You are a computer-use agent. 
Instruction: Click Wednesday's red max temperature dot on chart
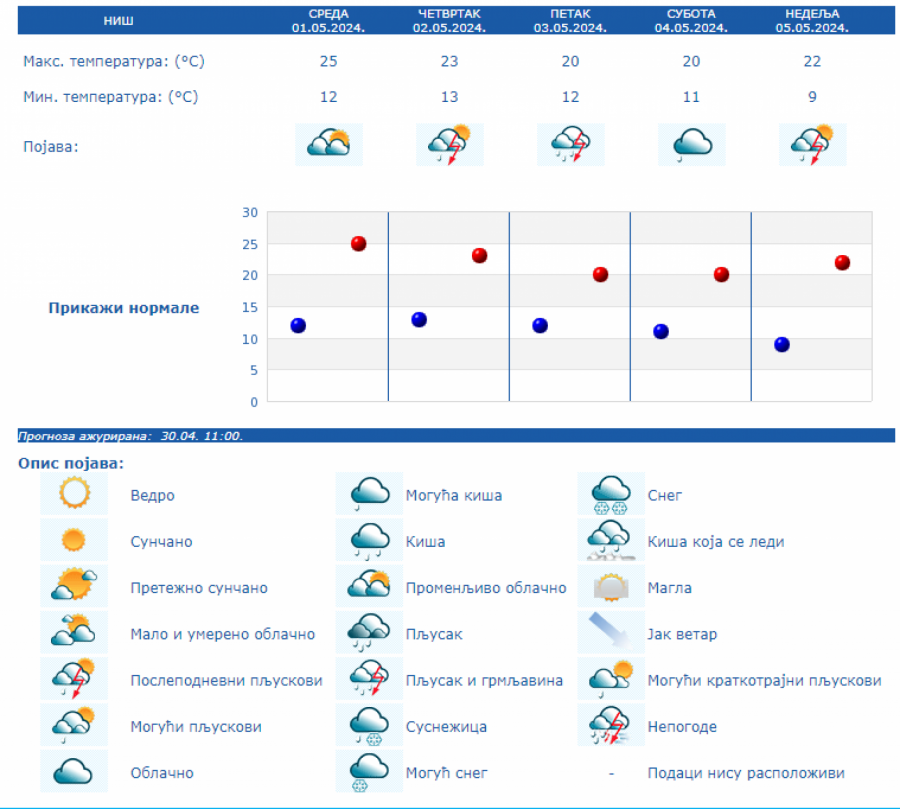point(358,243)
